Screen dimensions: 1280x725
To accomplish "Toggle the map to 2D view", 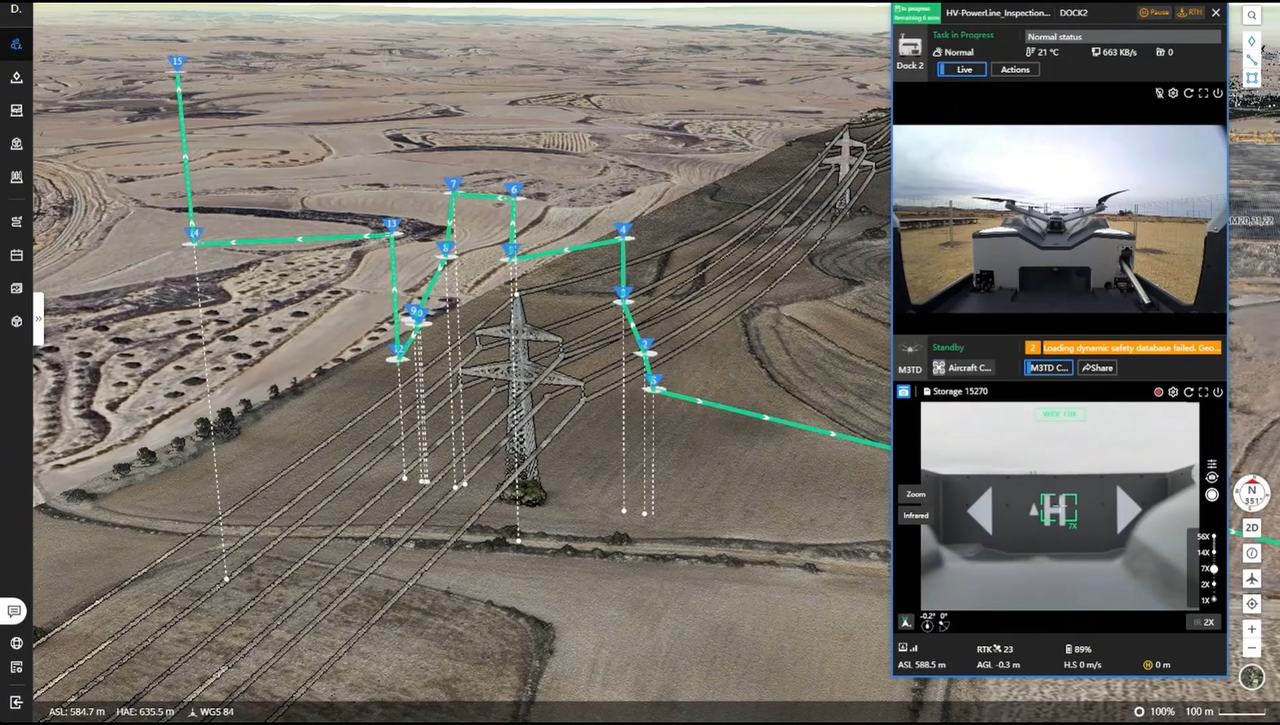I will pos(1252,527).
